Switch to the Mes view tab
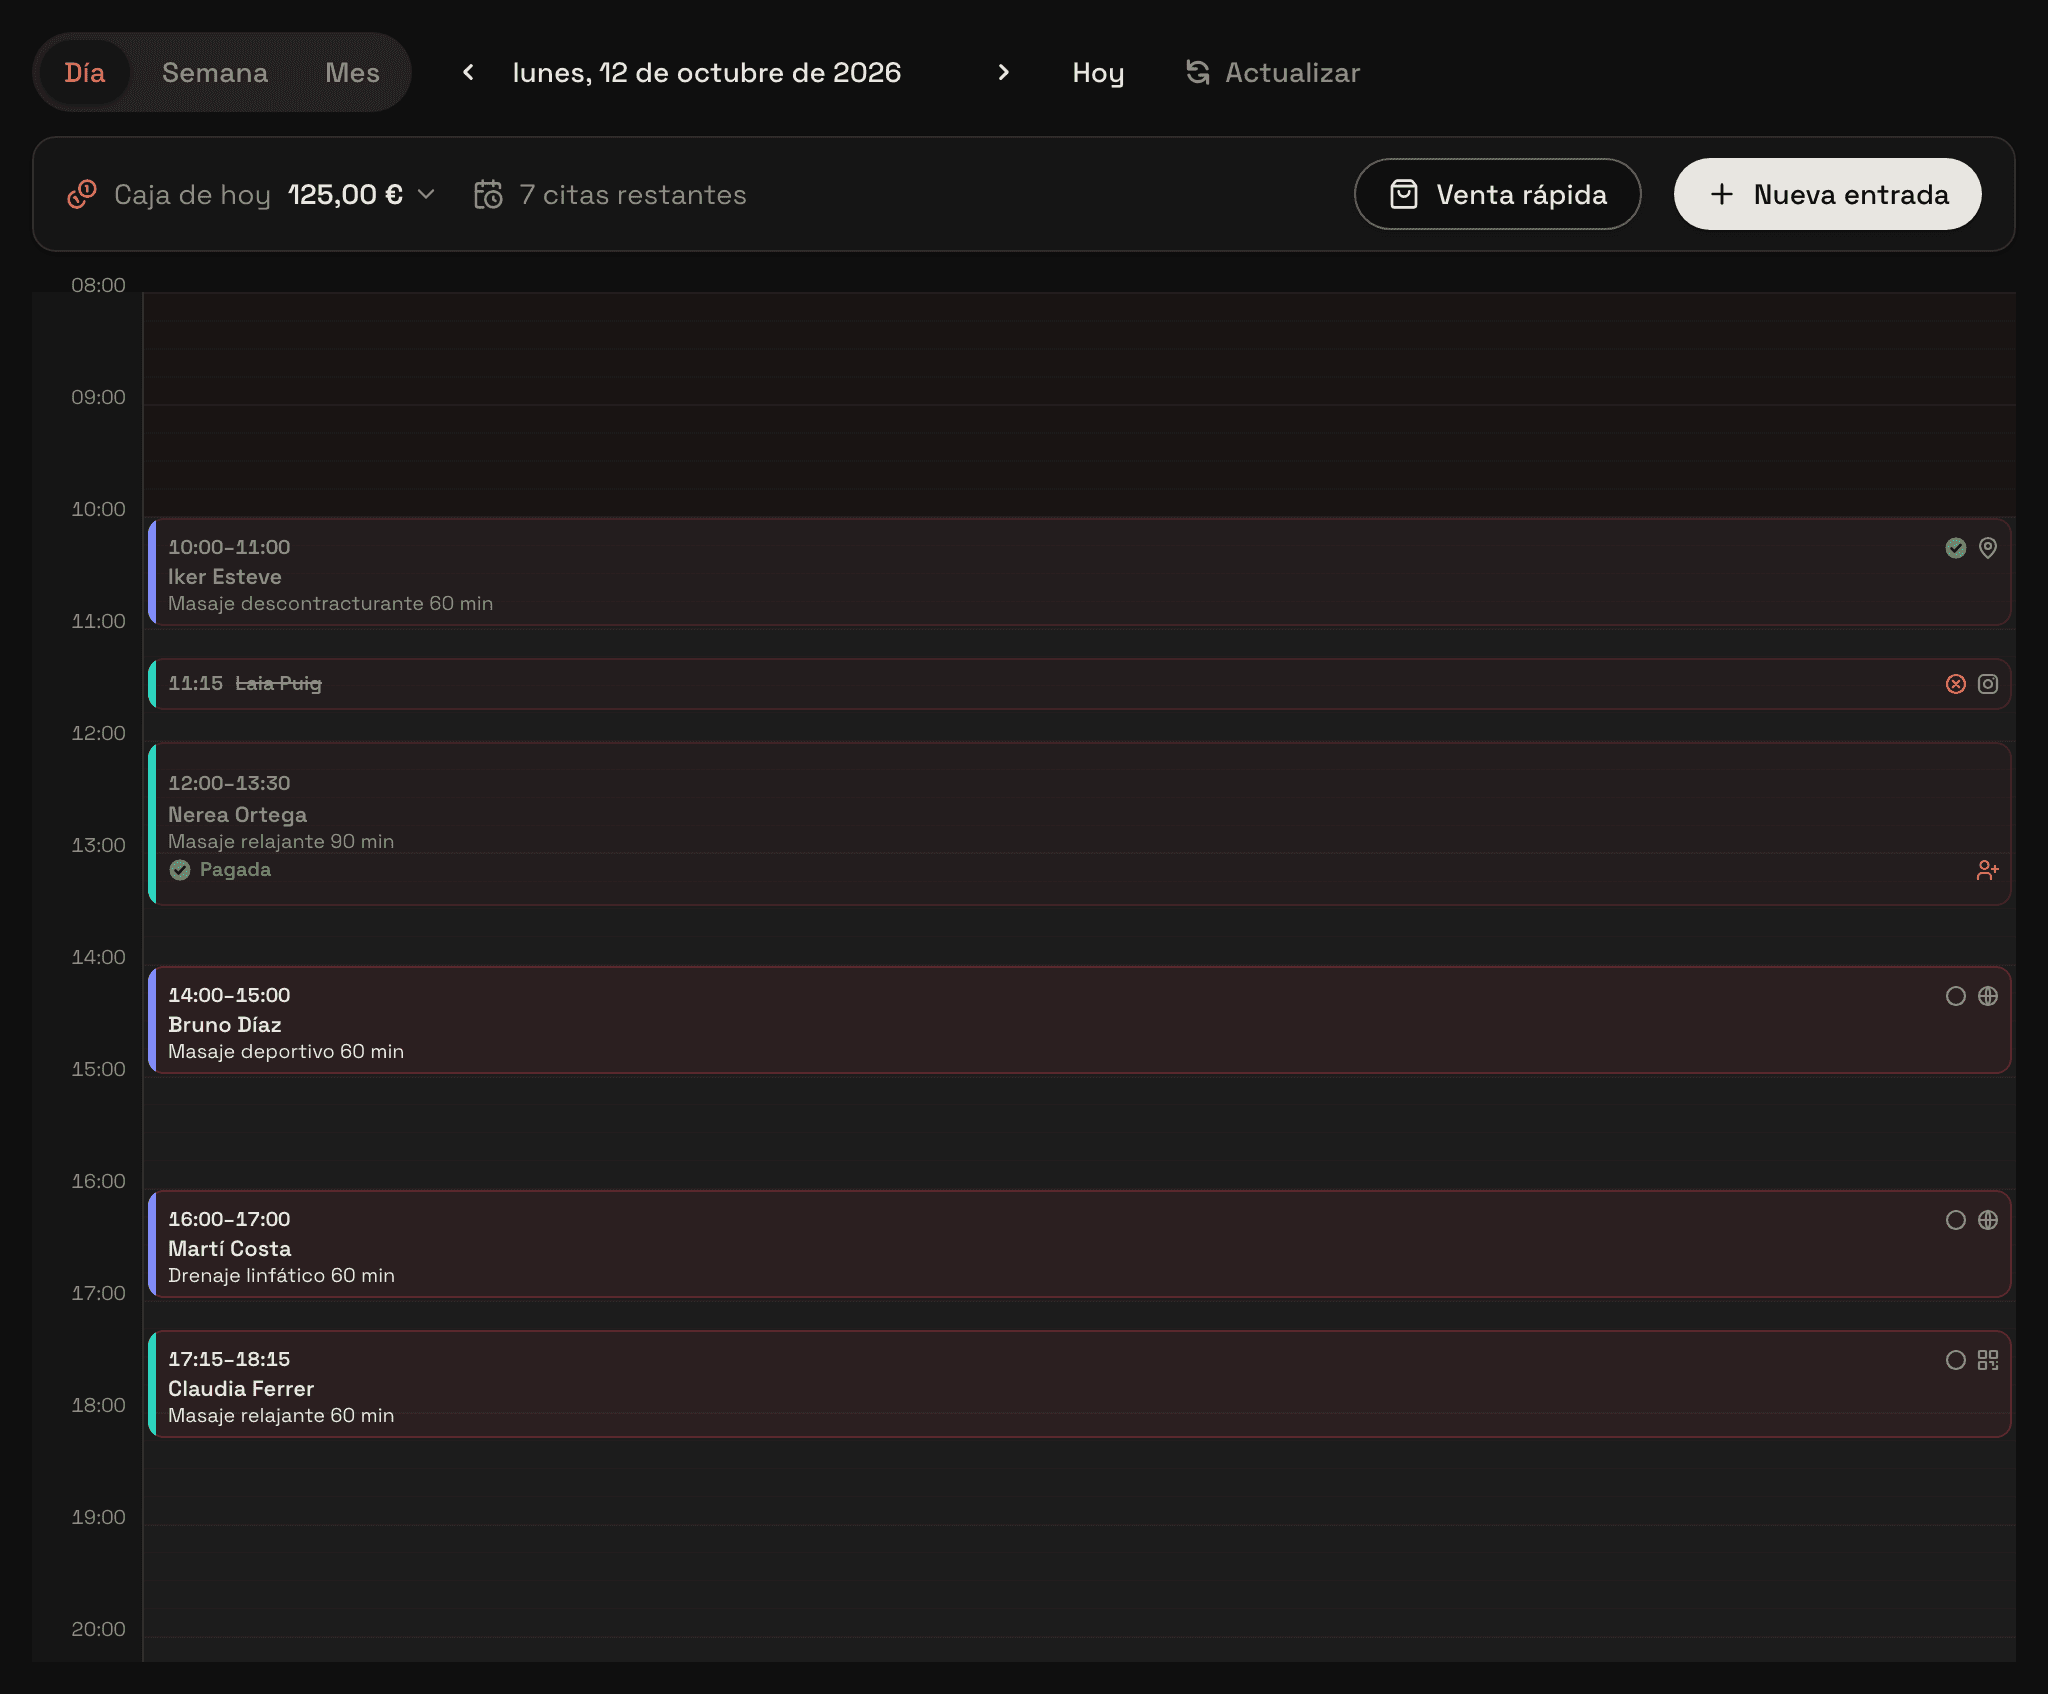 (352, 73)
